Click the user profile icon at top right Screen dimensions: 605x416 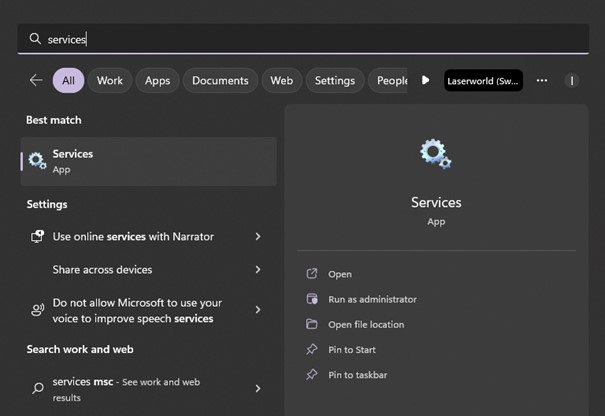573,80
